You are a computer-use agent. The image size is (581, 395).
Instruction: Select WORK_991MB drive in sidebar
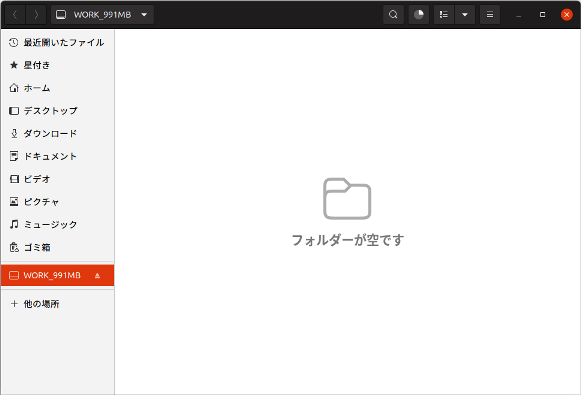(x=58, y=275)
